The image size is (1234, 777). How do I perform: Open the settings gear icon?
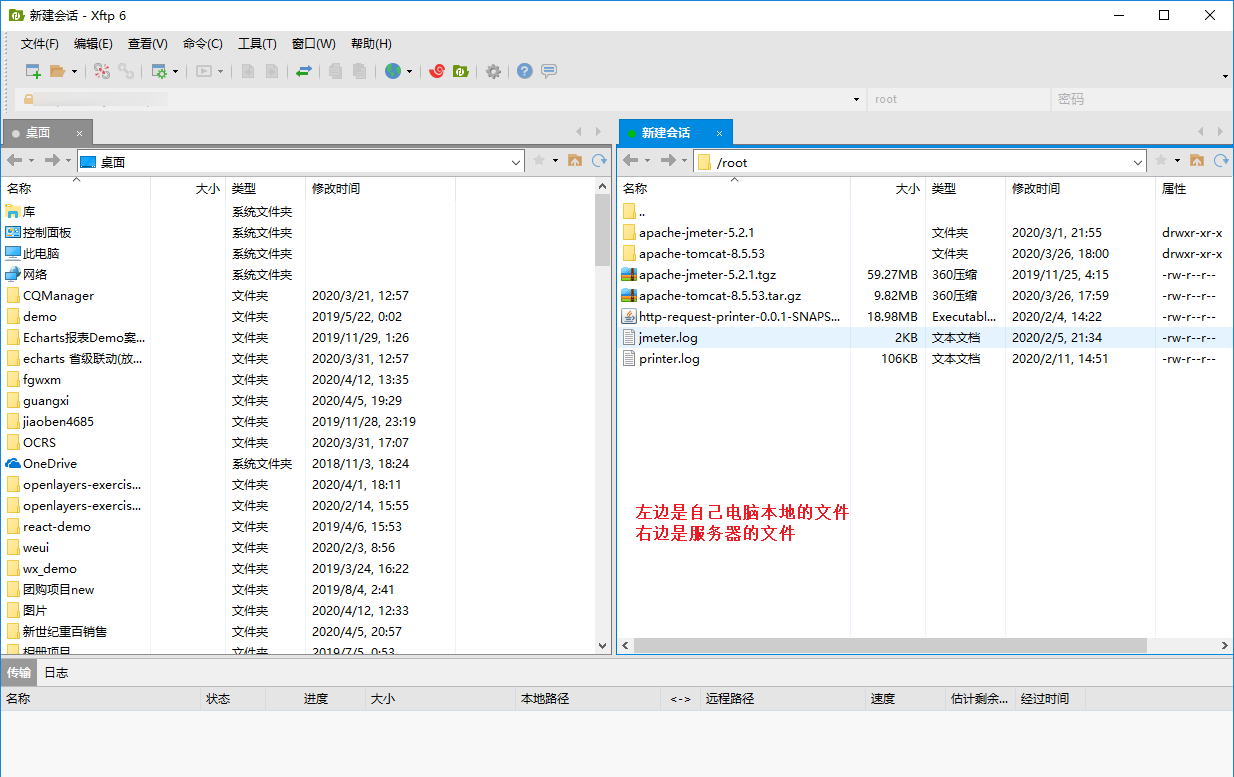[494, 71]
